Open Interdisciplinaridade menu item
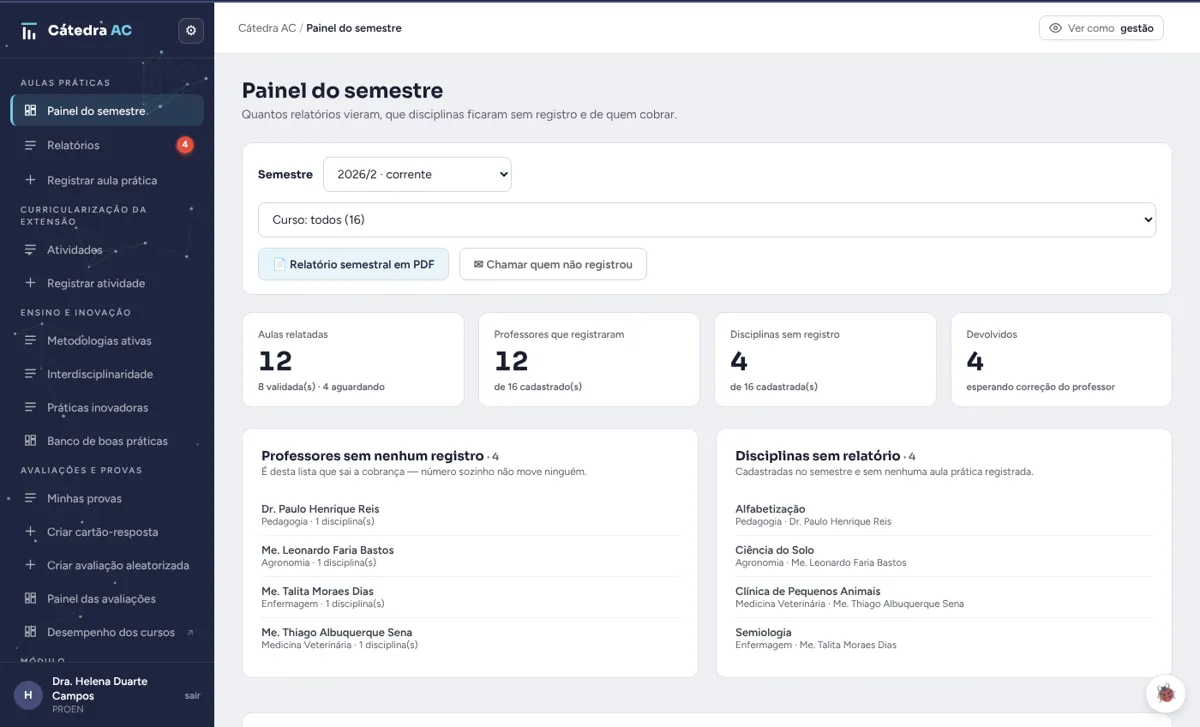Viewport: 1200px width, 727px height. click(107, 374)
